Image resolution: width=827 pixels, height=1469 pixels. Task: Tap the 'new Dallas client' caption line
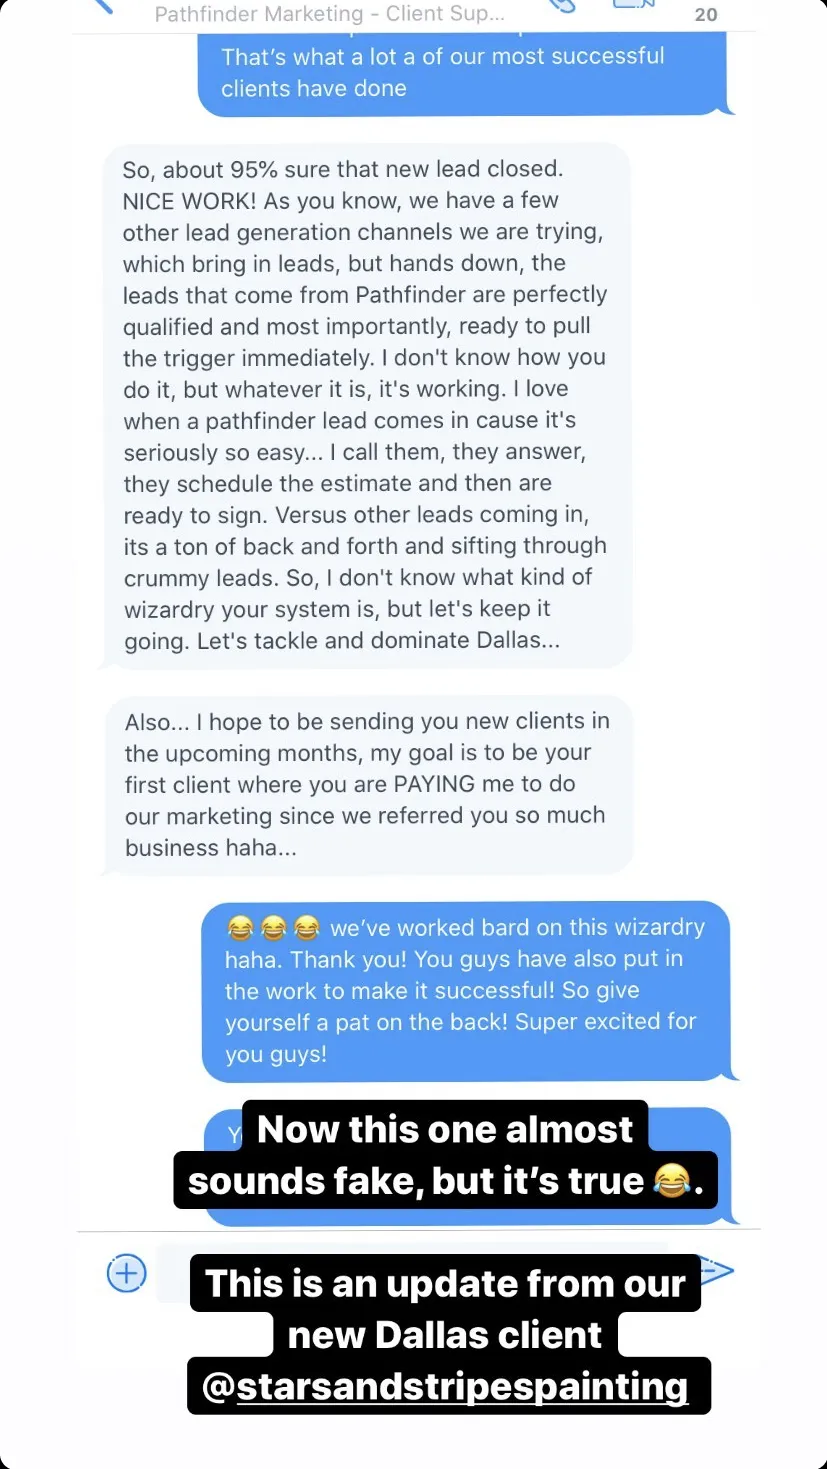tap(445, 1335)
